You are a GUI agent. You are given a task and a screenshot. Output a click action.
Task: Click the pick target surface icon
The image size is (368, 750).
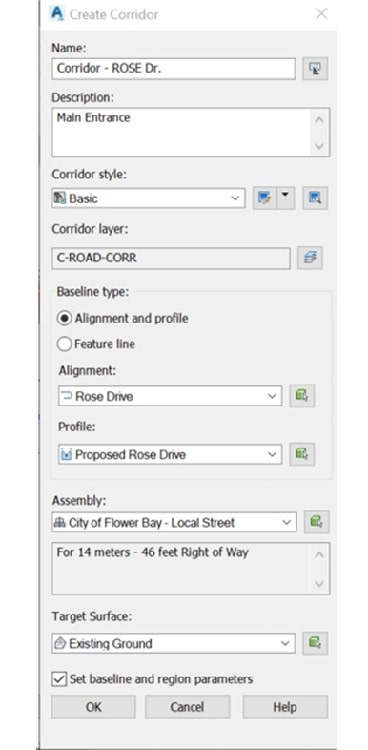[x=315, y=643]
